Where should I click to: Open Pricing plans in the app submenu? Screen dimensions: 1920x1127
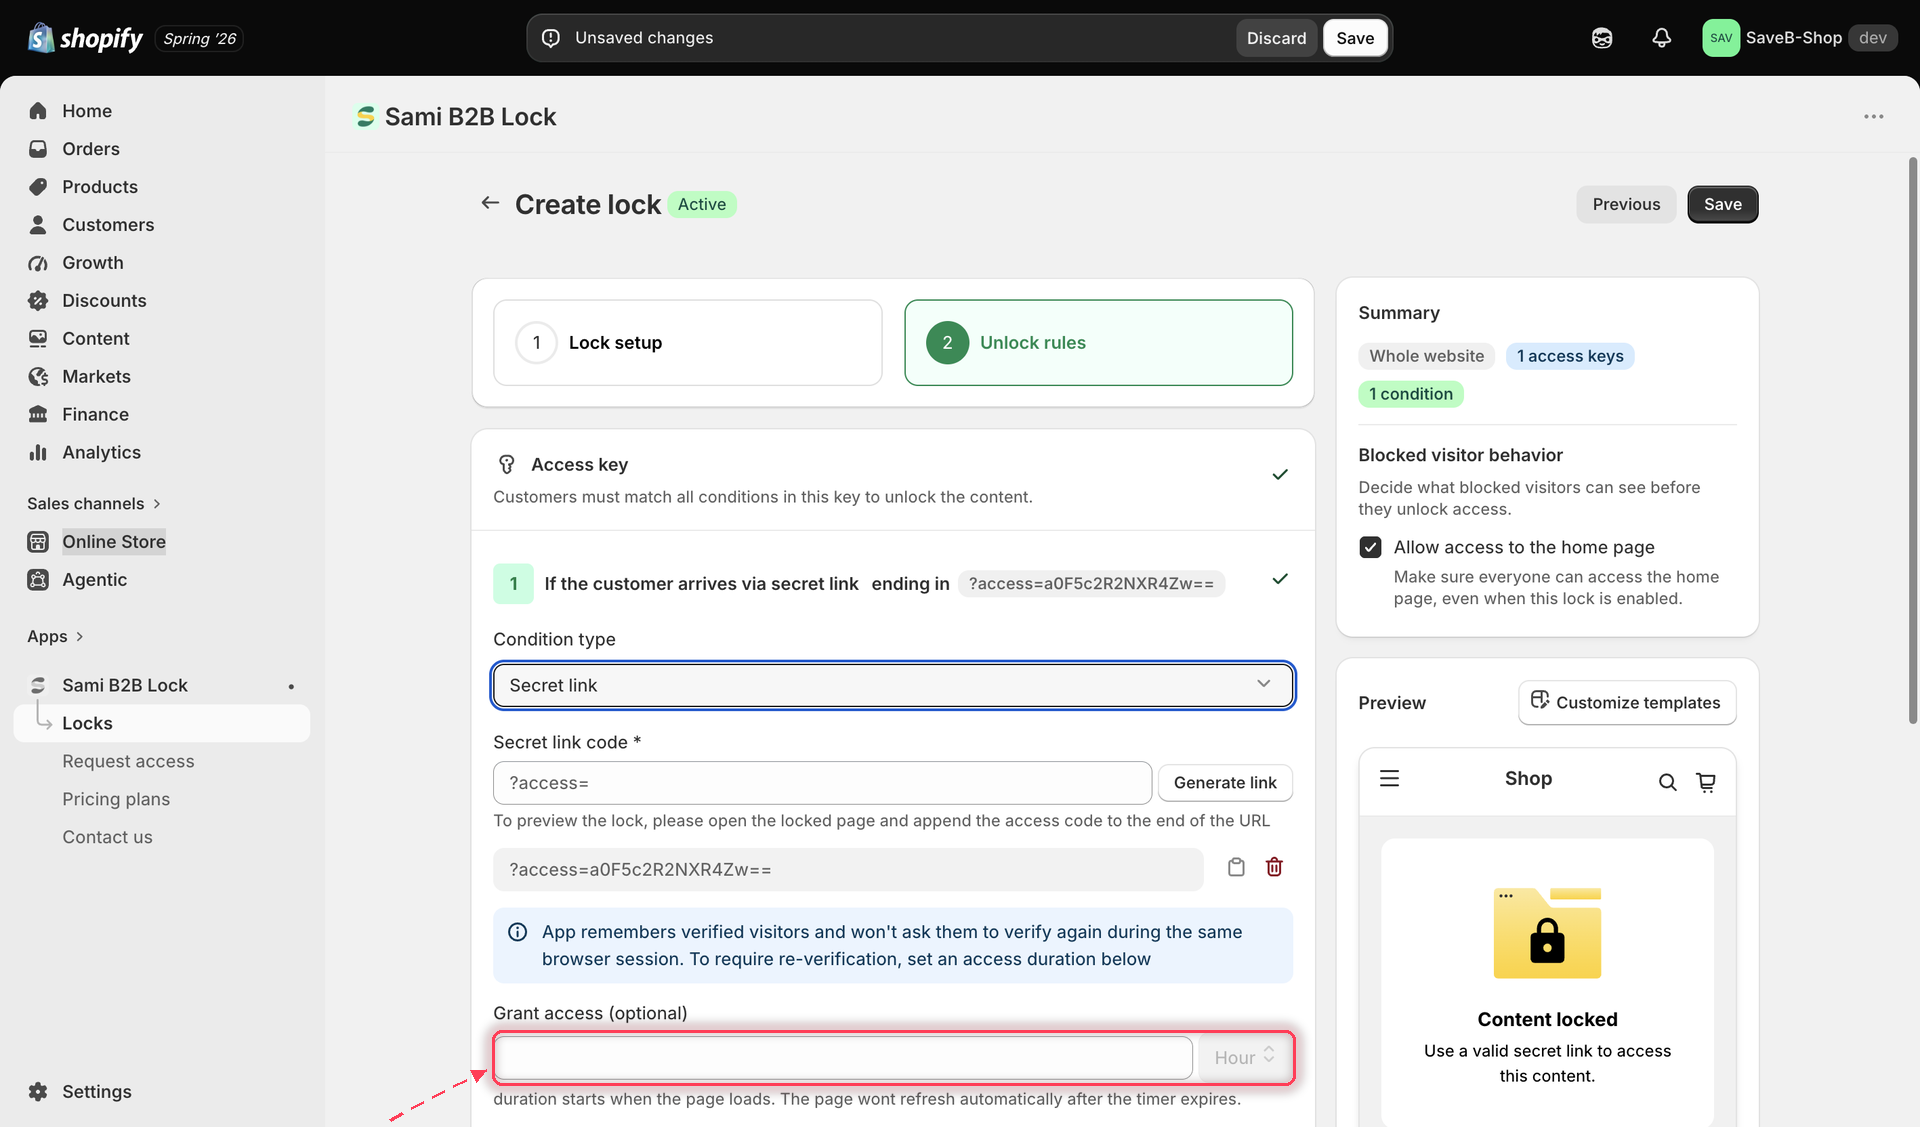coord(116,799)
